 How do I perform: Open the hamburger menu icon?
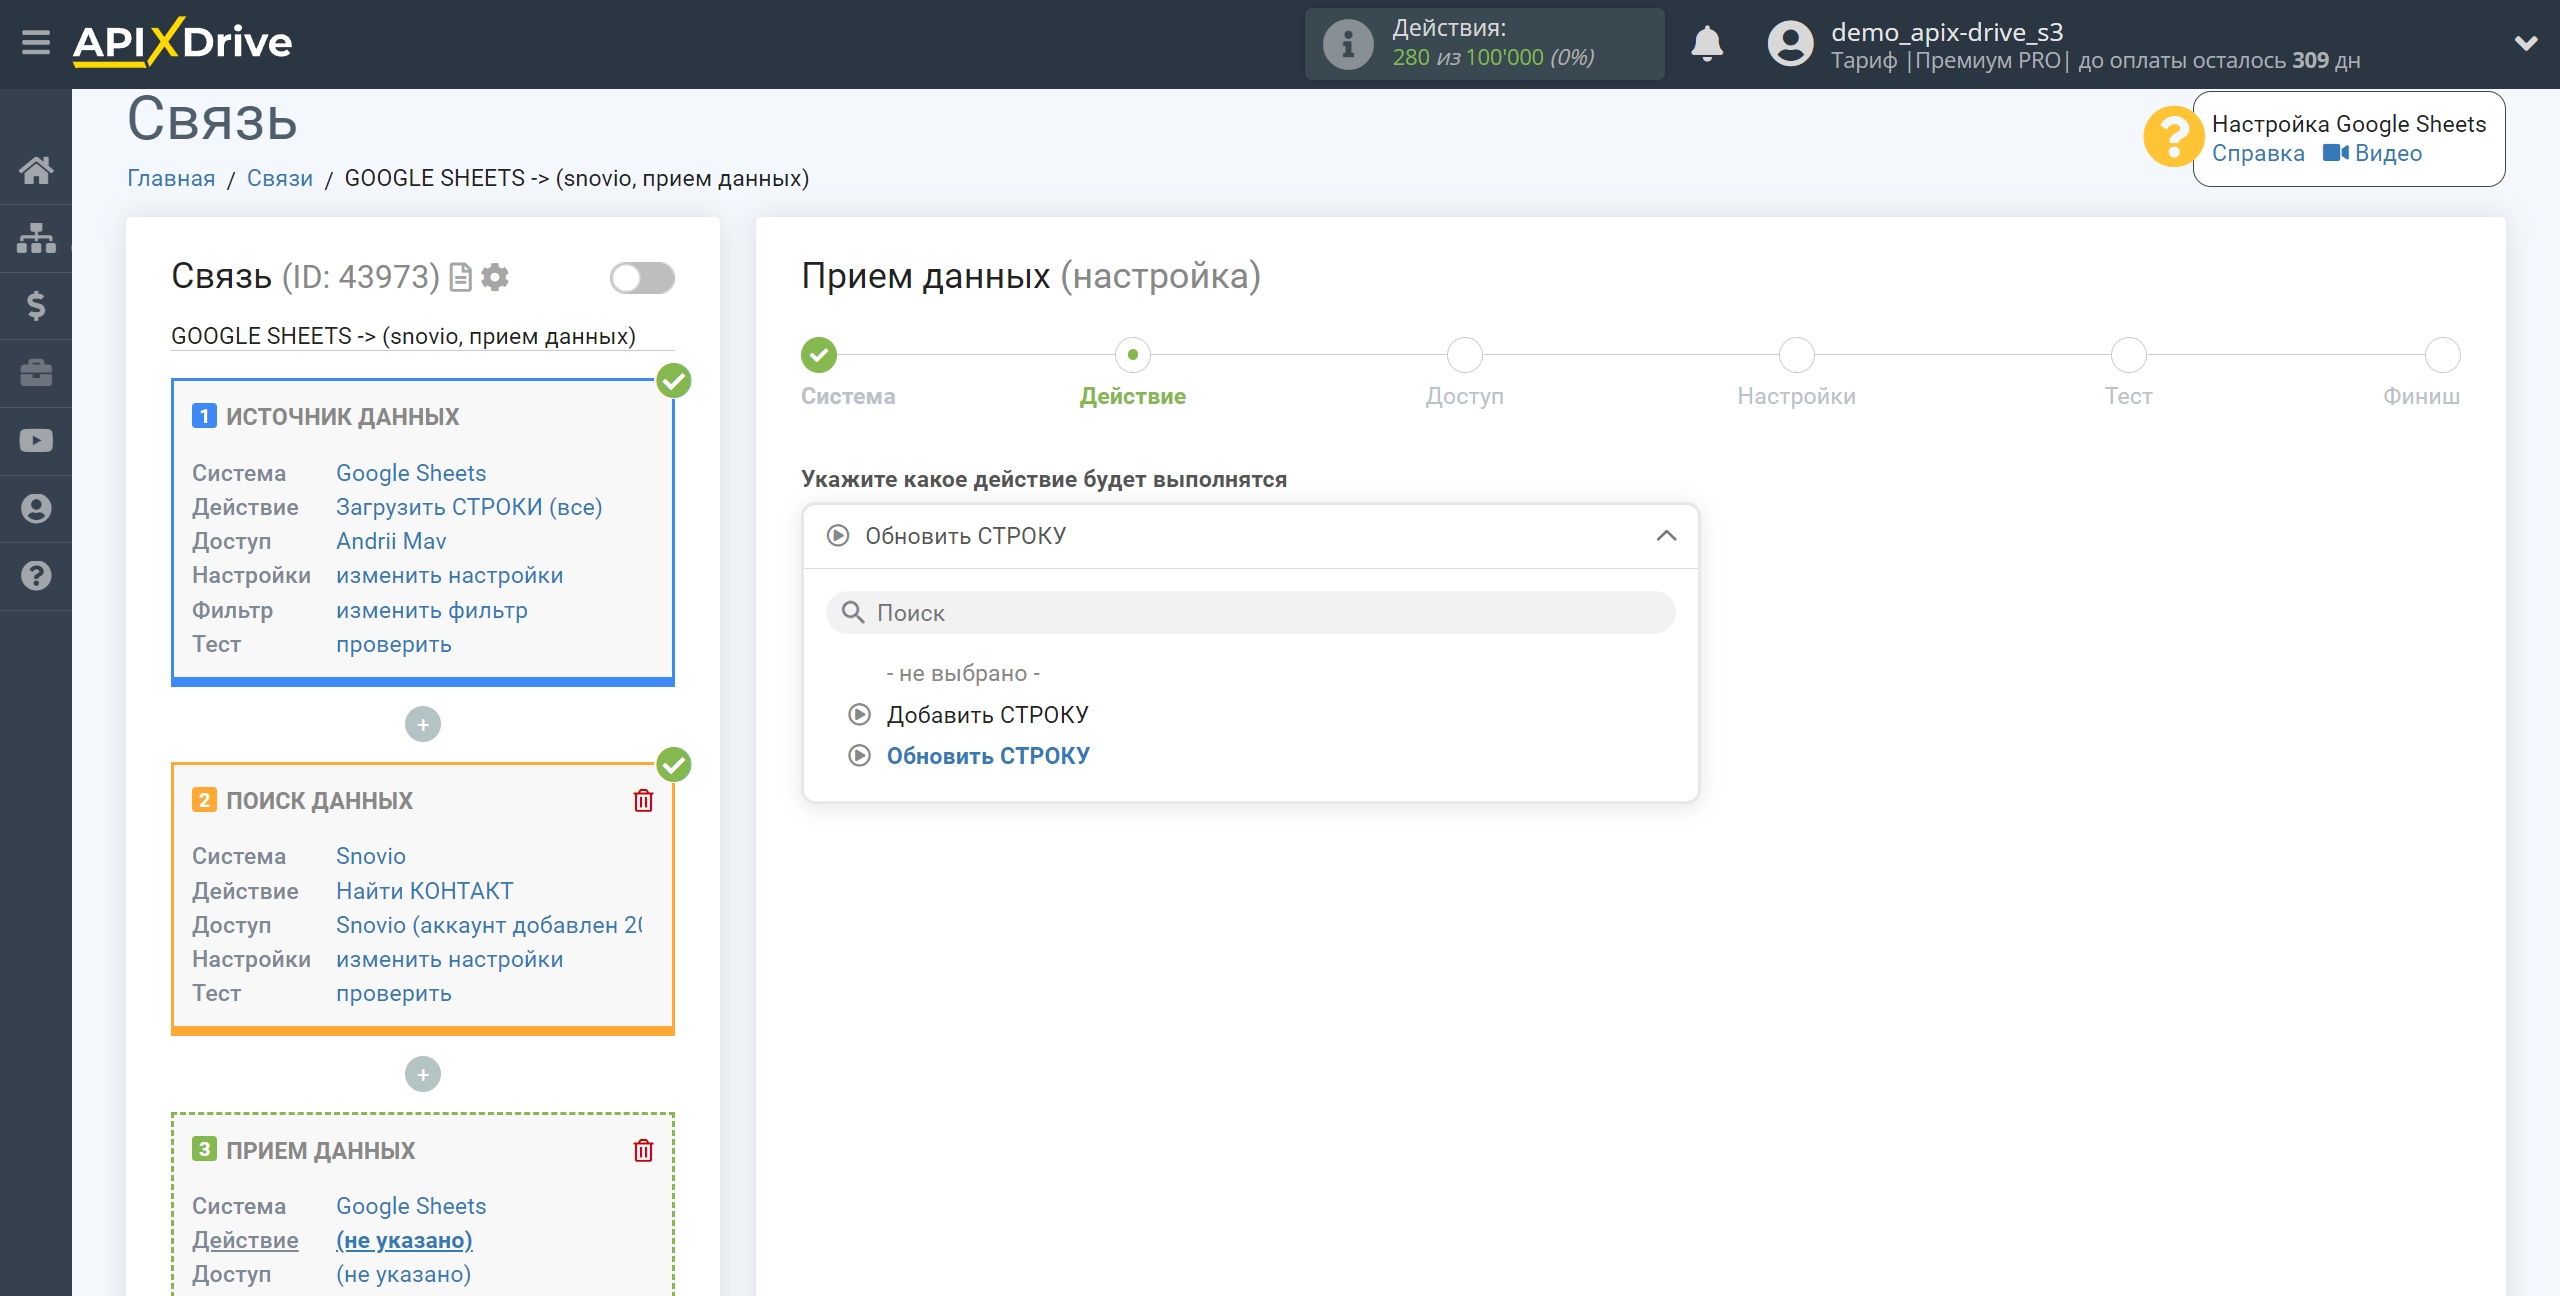point(36,43)
